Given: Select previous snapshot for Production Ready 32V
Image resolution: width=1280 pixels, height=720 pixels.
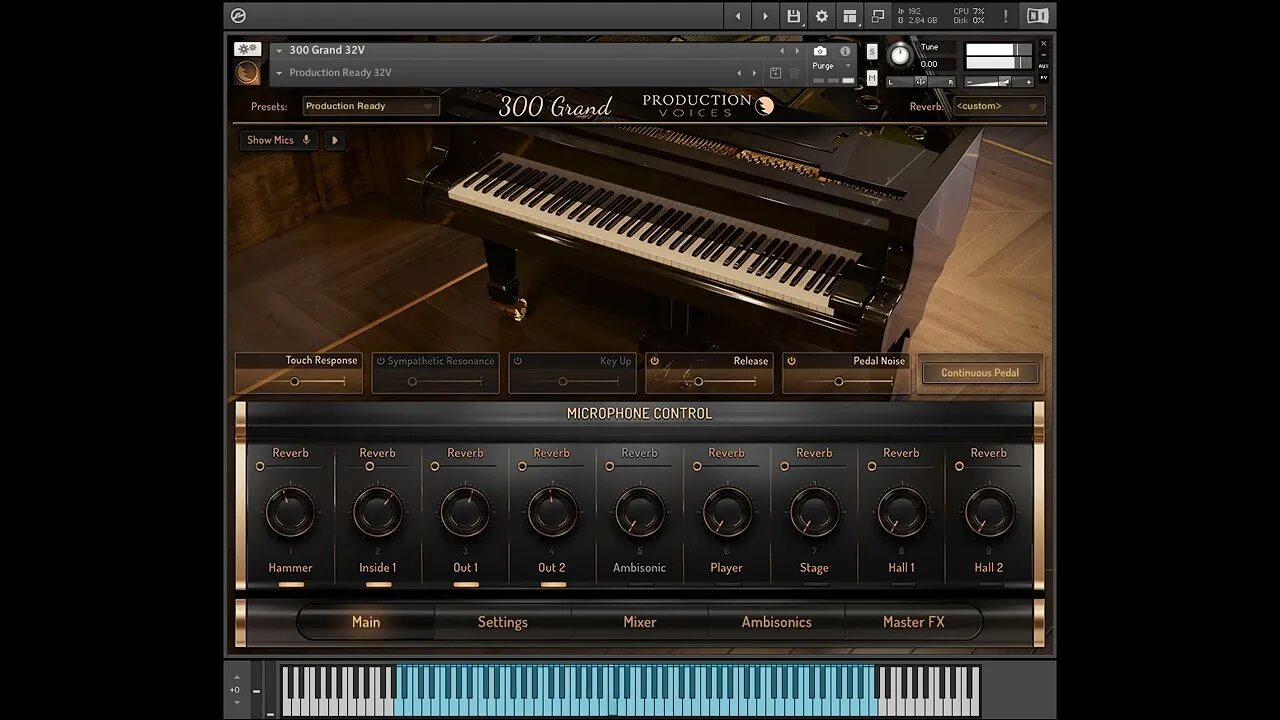Looking at the screenshot, I should 740,73.
